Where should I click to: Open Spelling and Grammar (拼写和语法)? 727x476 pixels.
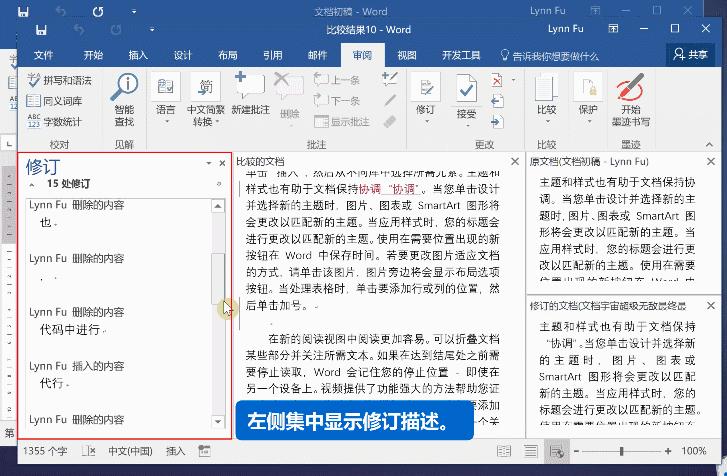[x=59, y=80]
